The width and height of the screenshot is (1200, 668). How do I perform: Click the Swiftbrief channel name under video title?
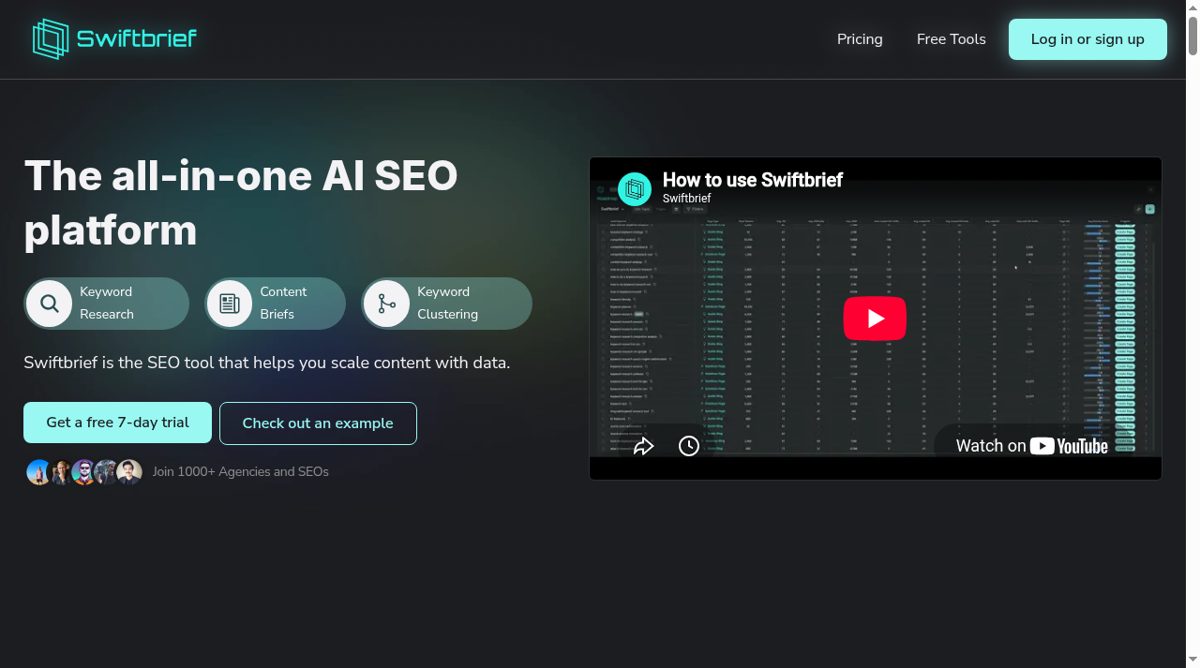click(687, 198)
